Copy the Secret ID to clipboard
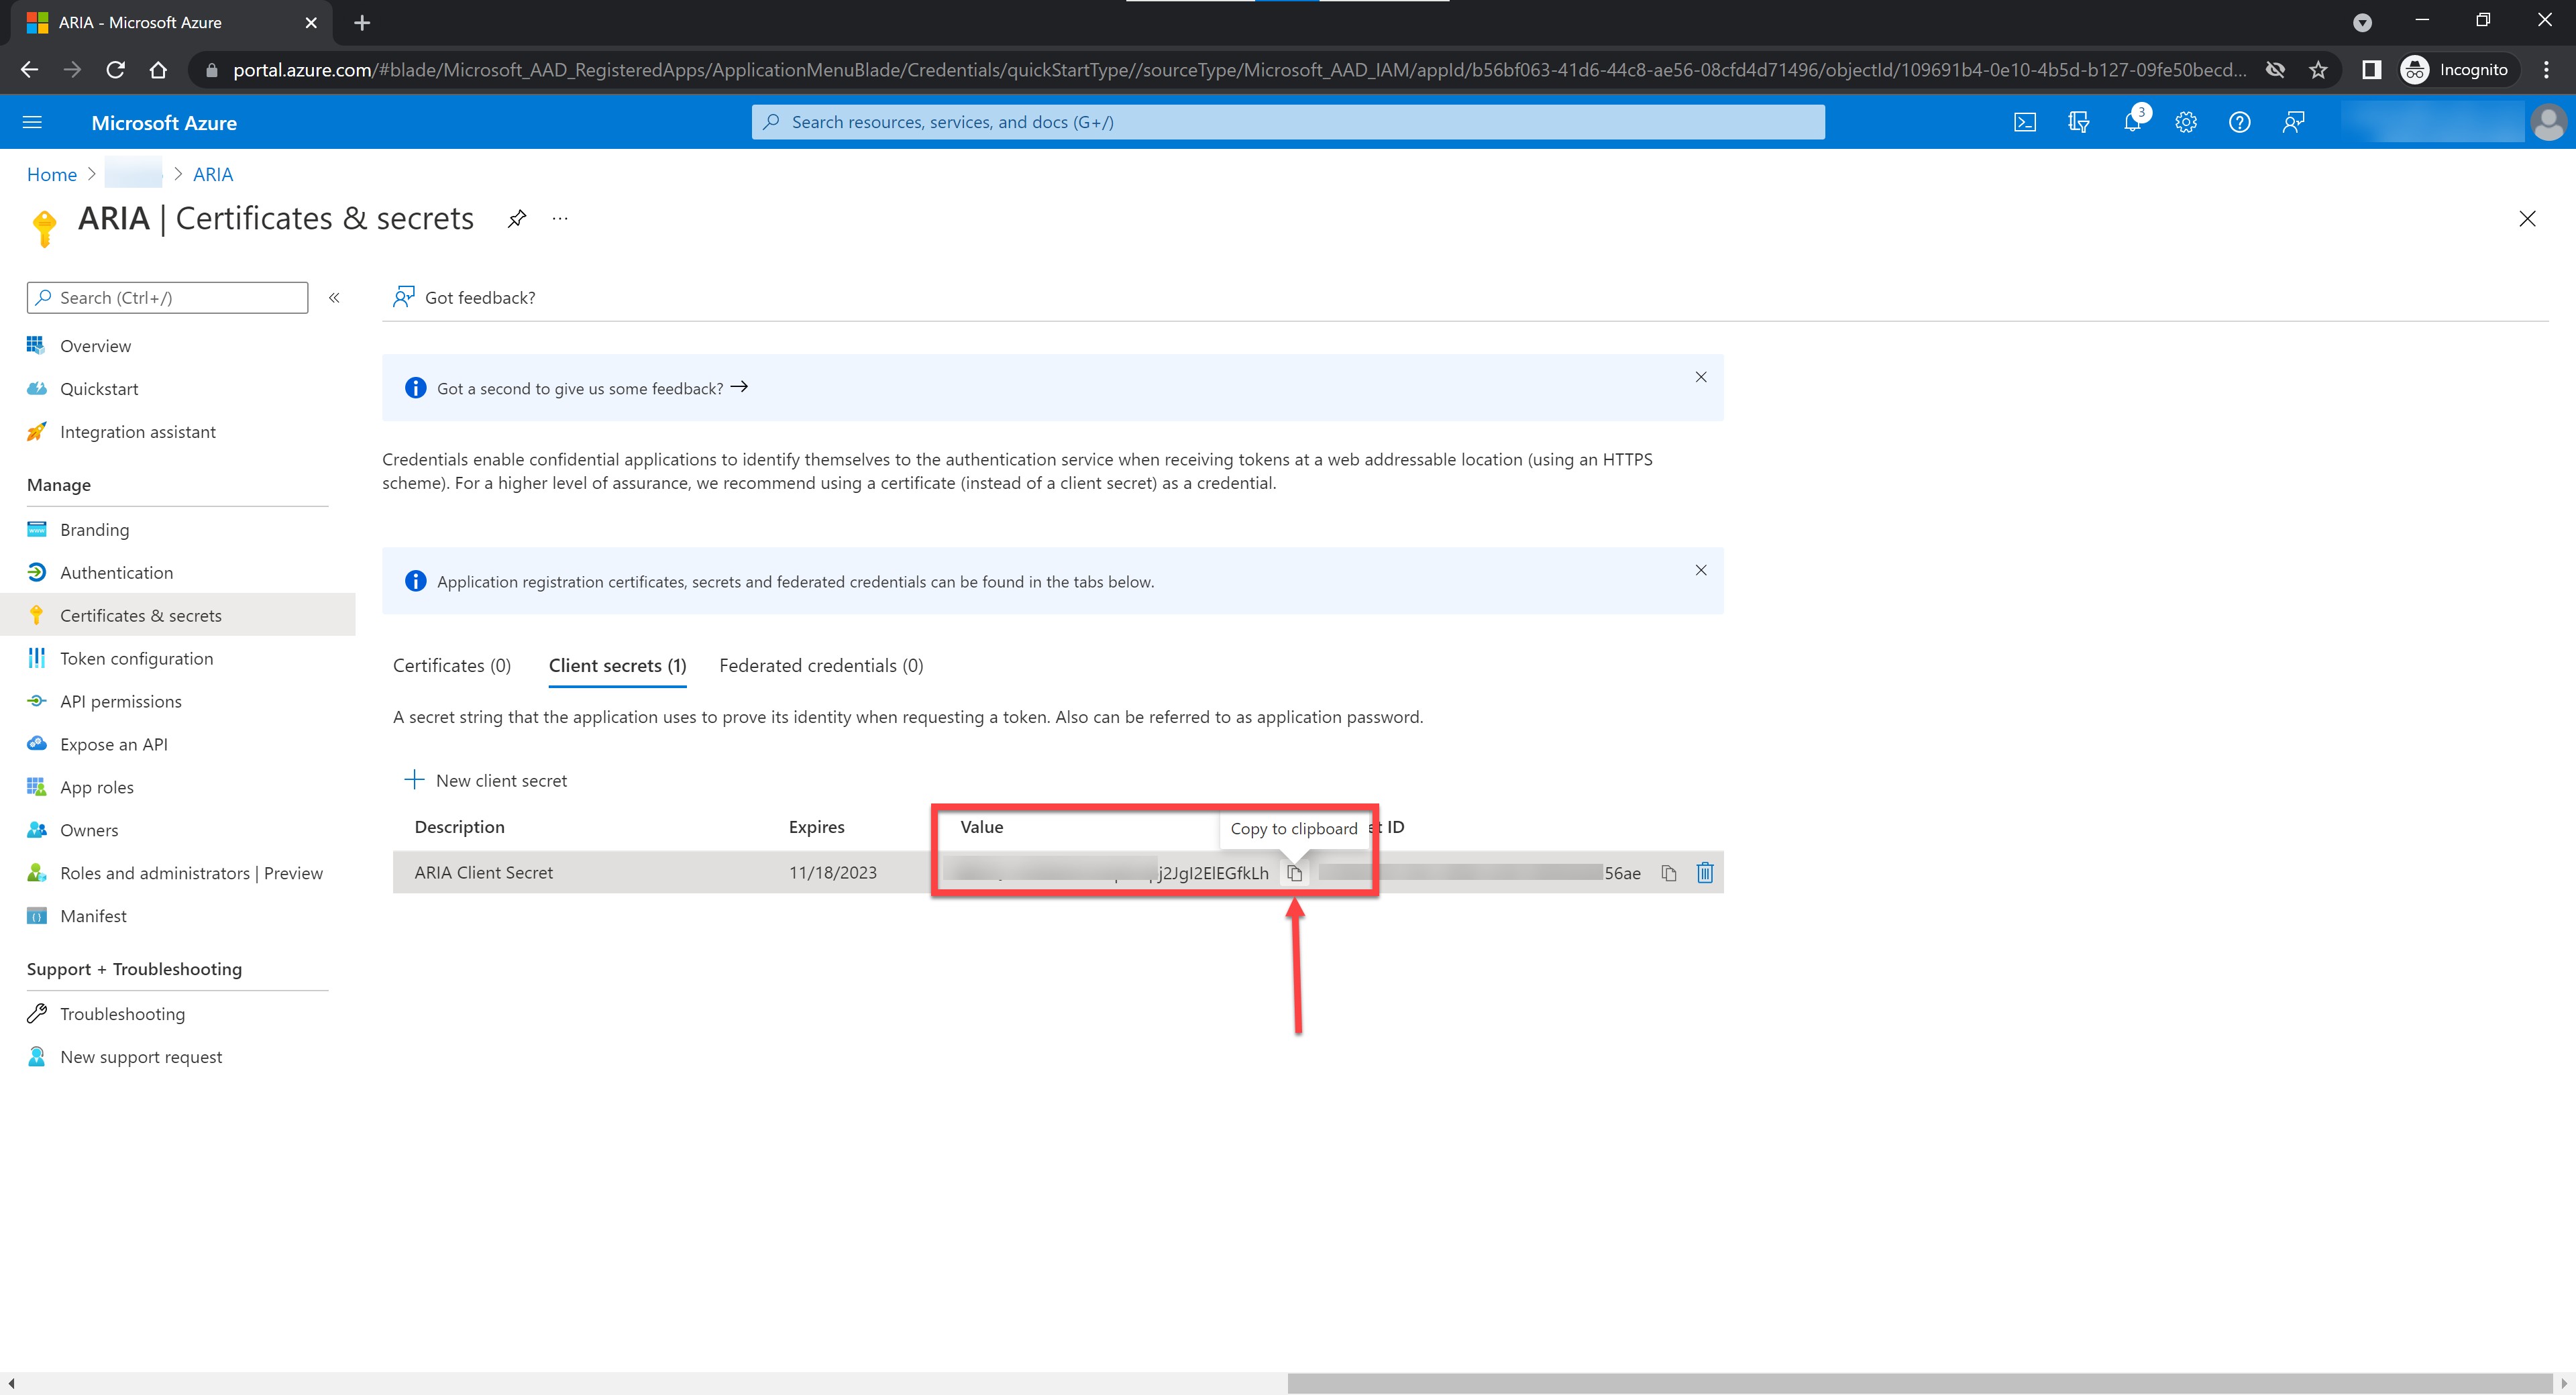2576x1395 pixels. click(1668, 873)
